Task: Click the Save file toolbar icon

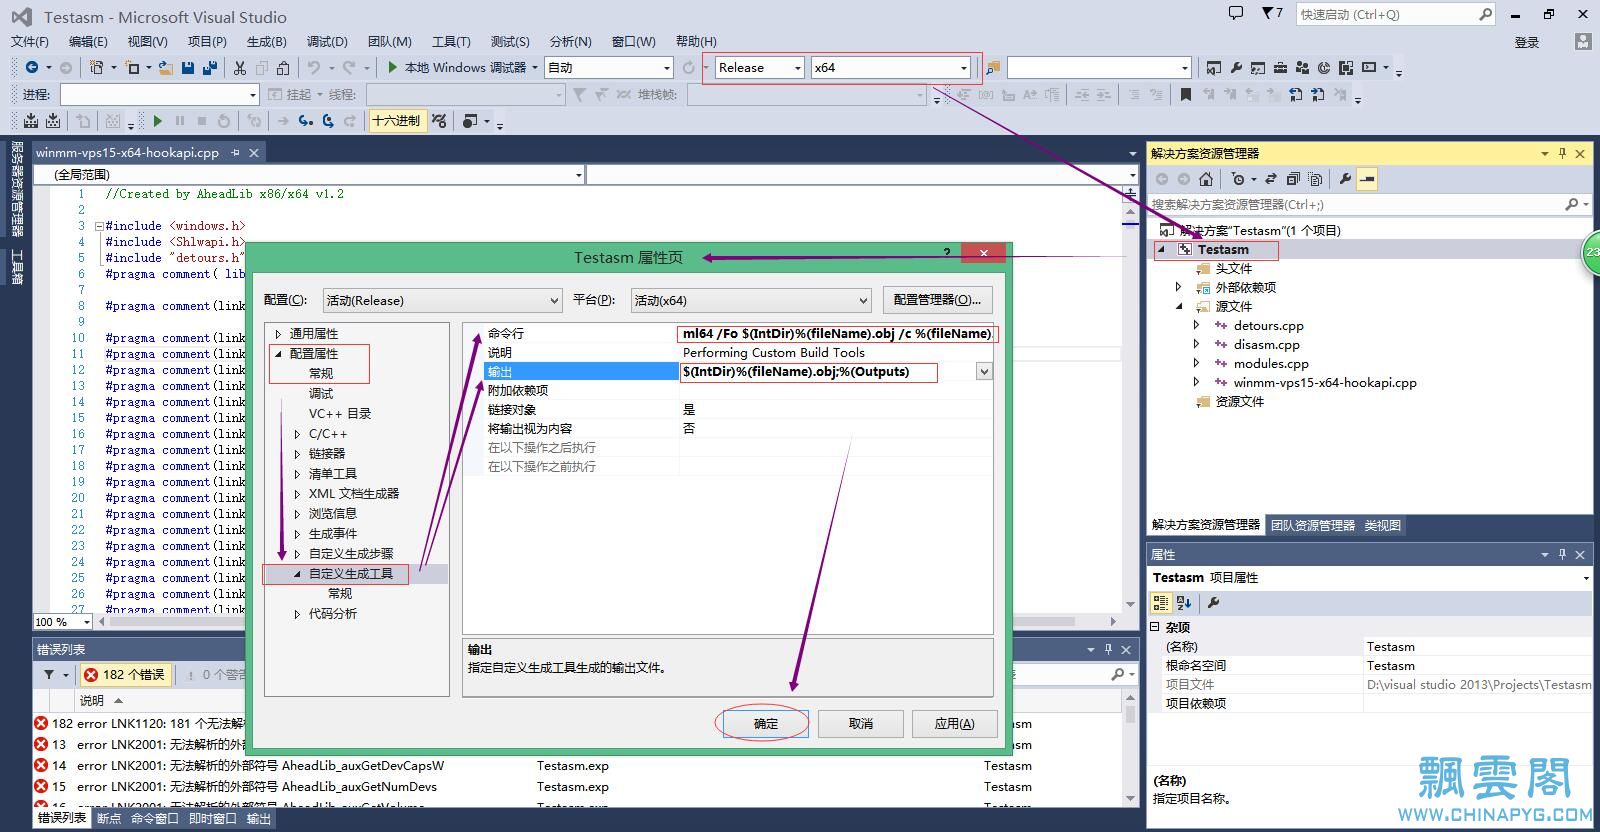Action: pos(187,67)
